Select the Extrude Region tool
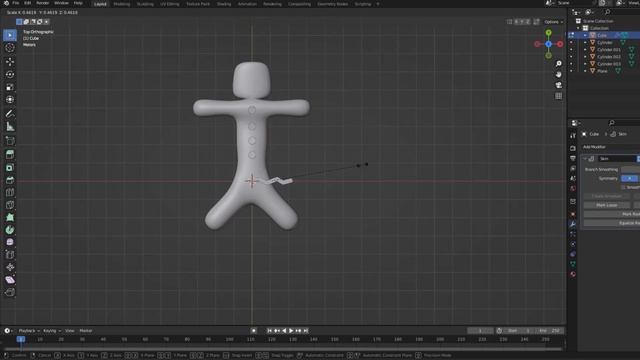This screenshot has width=640, height=360. tap(10, 154)
